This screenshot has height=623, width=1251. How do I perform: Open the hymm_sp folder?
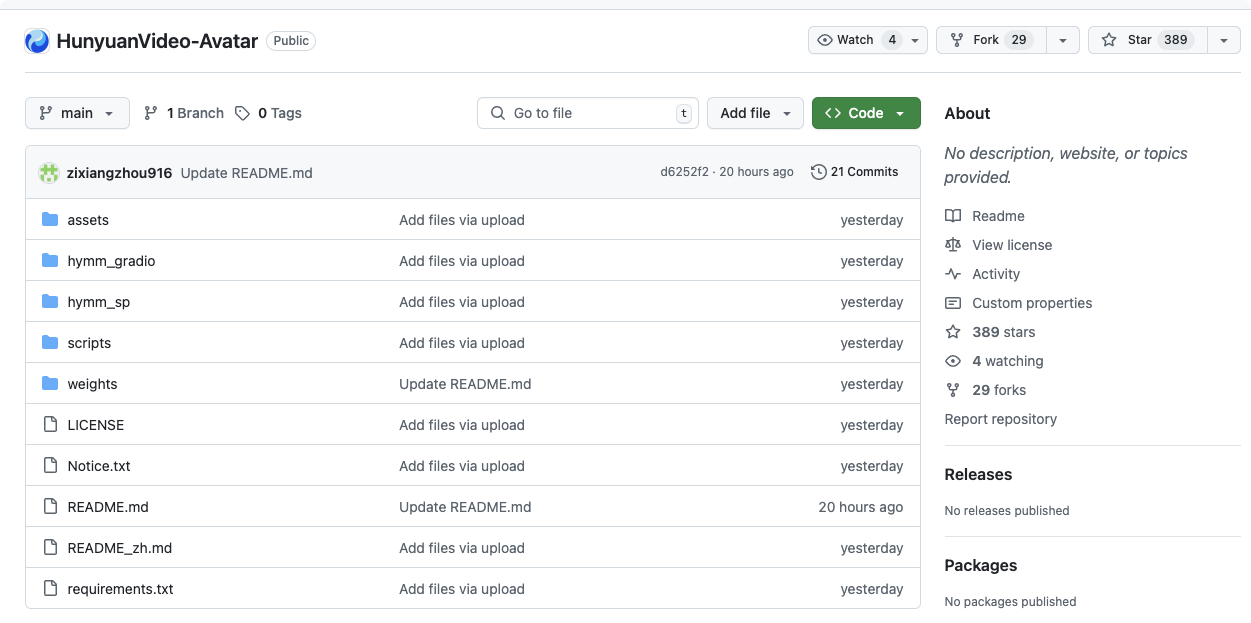point(98,302)
